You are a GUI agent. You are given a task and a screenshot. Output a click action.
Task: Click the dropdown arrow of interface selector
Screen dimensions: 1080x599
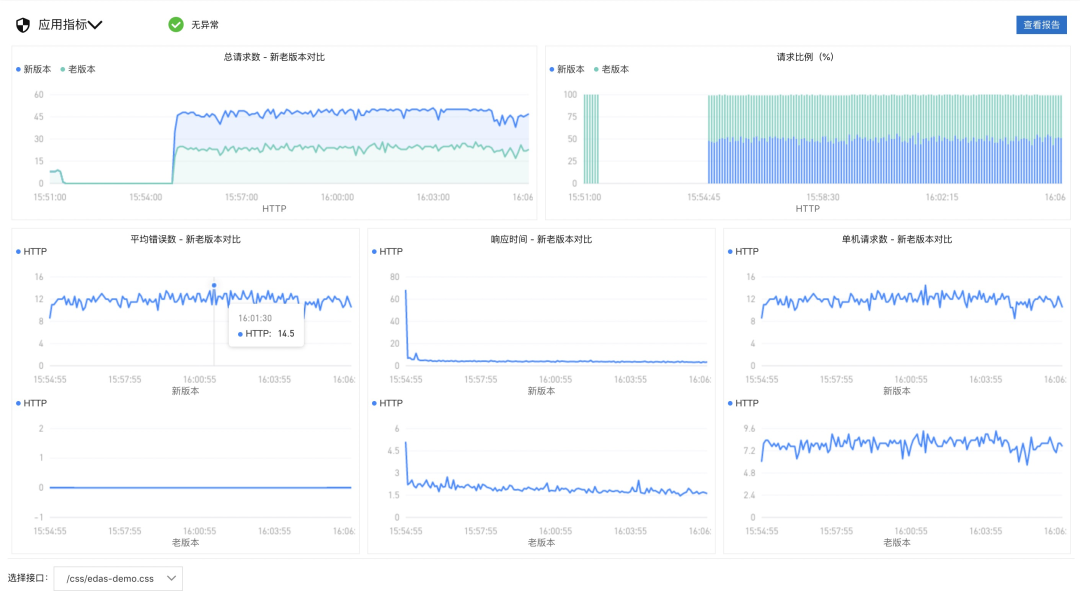pyautogui.click(x=171, y=578)
